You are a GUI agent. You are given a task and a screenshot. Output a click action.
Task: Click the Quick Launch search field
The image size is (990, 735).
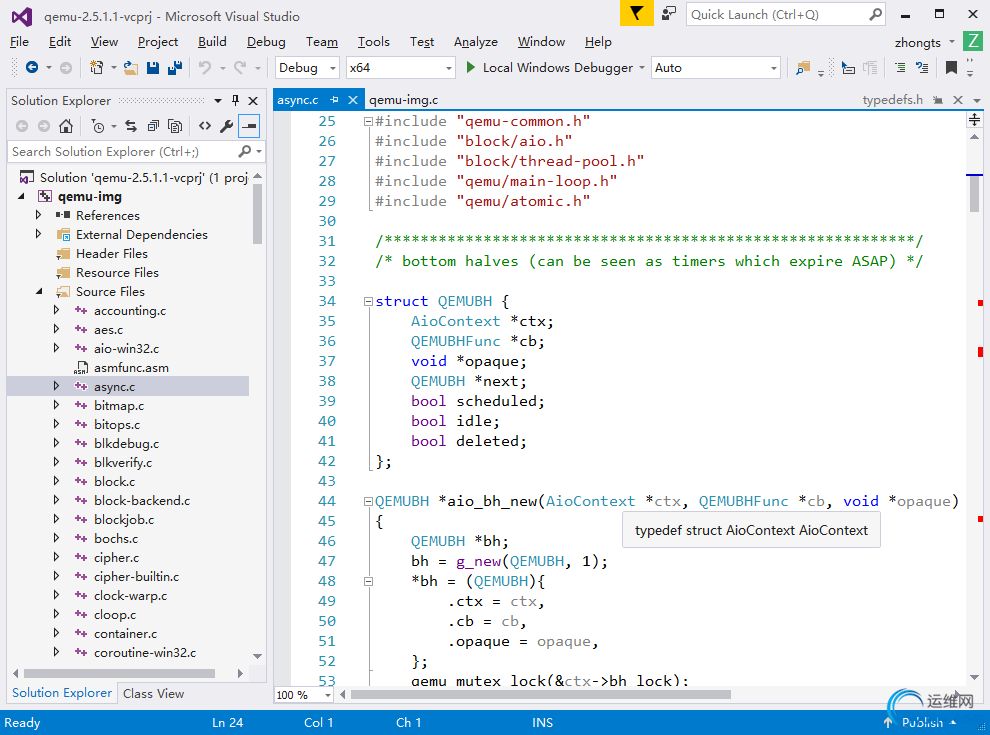[775, 14]
